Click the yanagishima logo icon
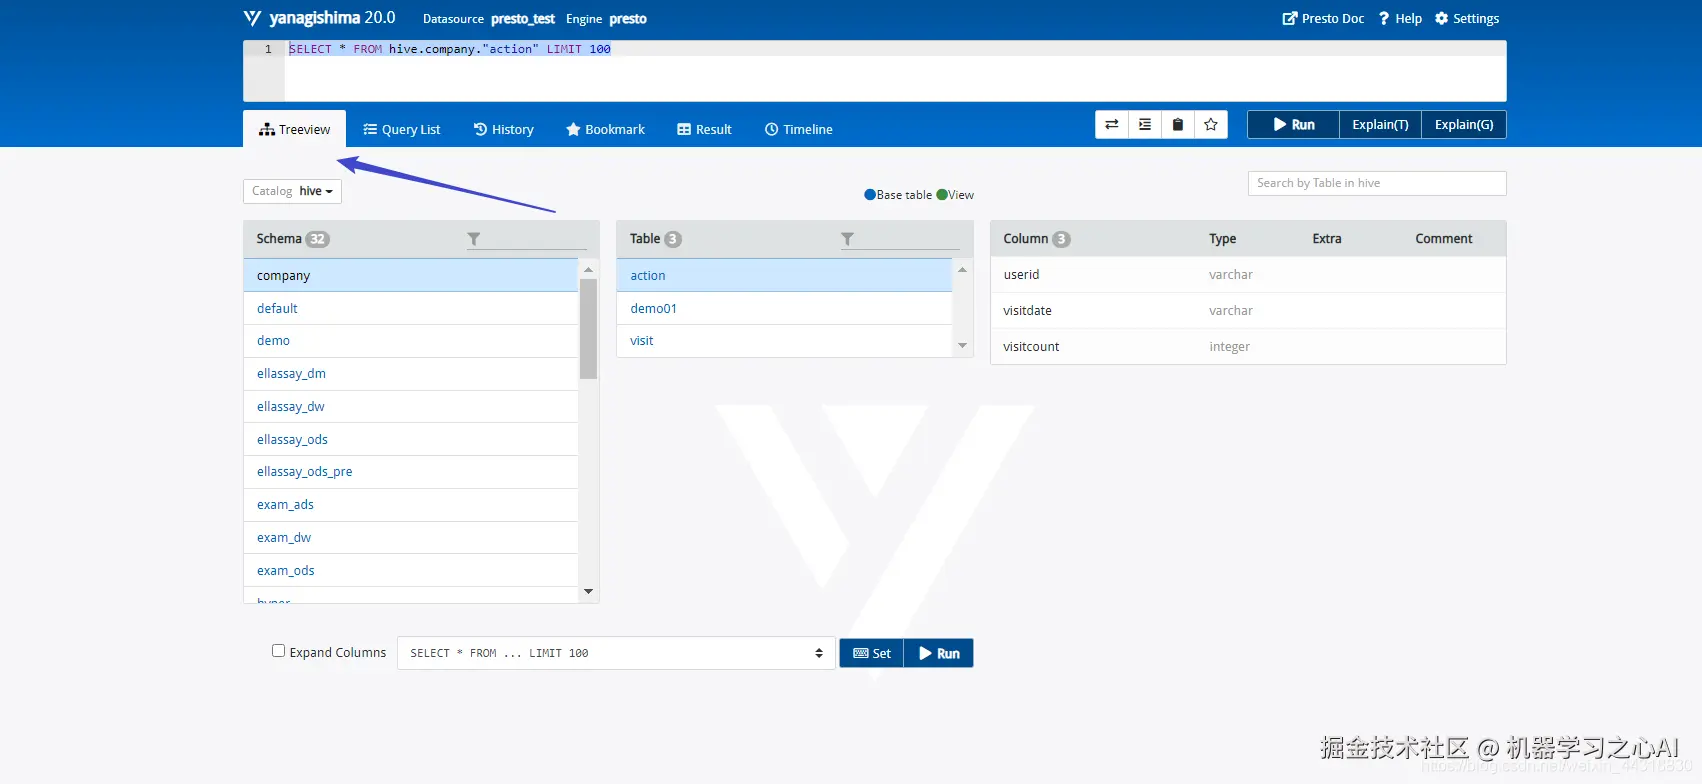Viewport: 1702px width, 784px height. (x=253, y=18)
